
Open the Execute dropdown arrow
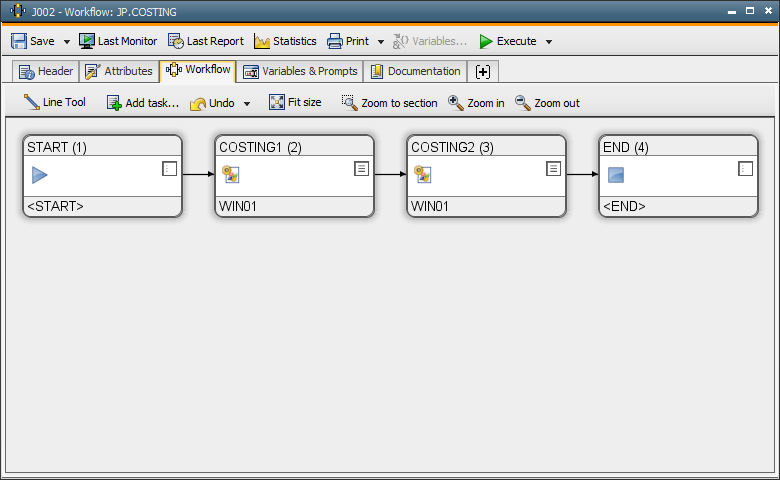pos(549,42)
